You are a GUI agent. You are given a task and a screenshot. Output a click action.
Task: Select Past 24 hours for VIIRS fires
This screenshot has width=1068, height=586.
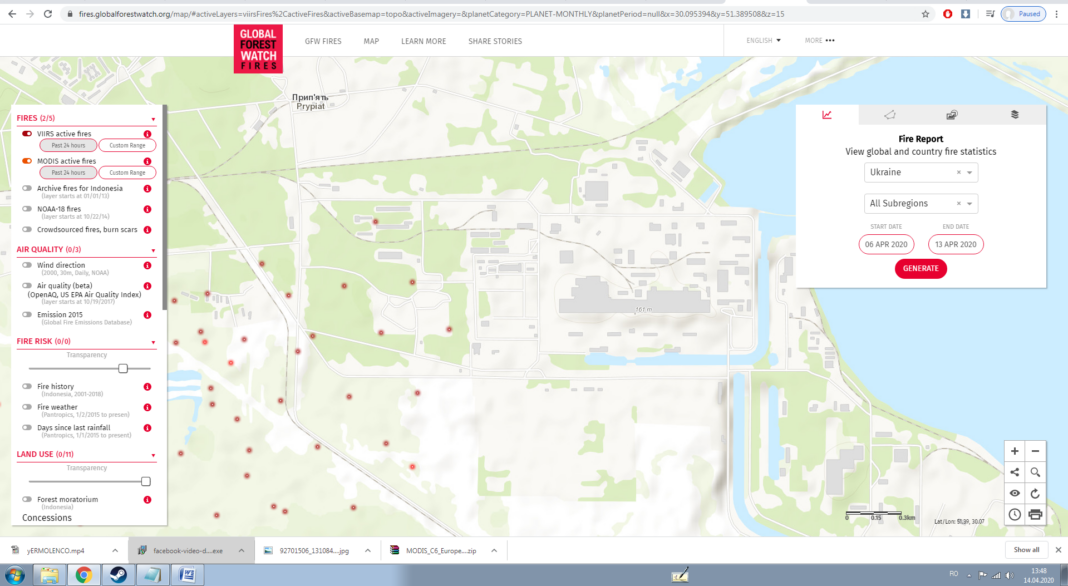(68, 145)
